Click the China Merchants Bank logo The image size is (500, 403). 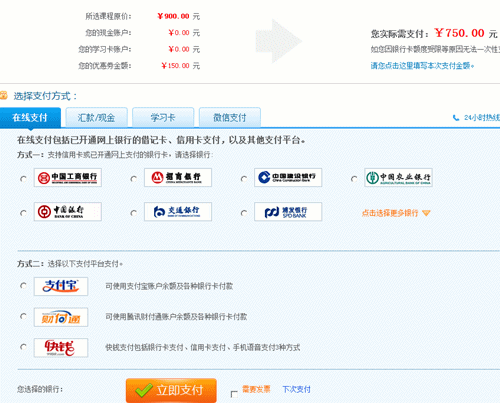click(178, 178)
